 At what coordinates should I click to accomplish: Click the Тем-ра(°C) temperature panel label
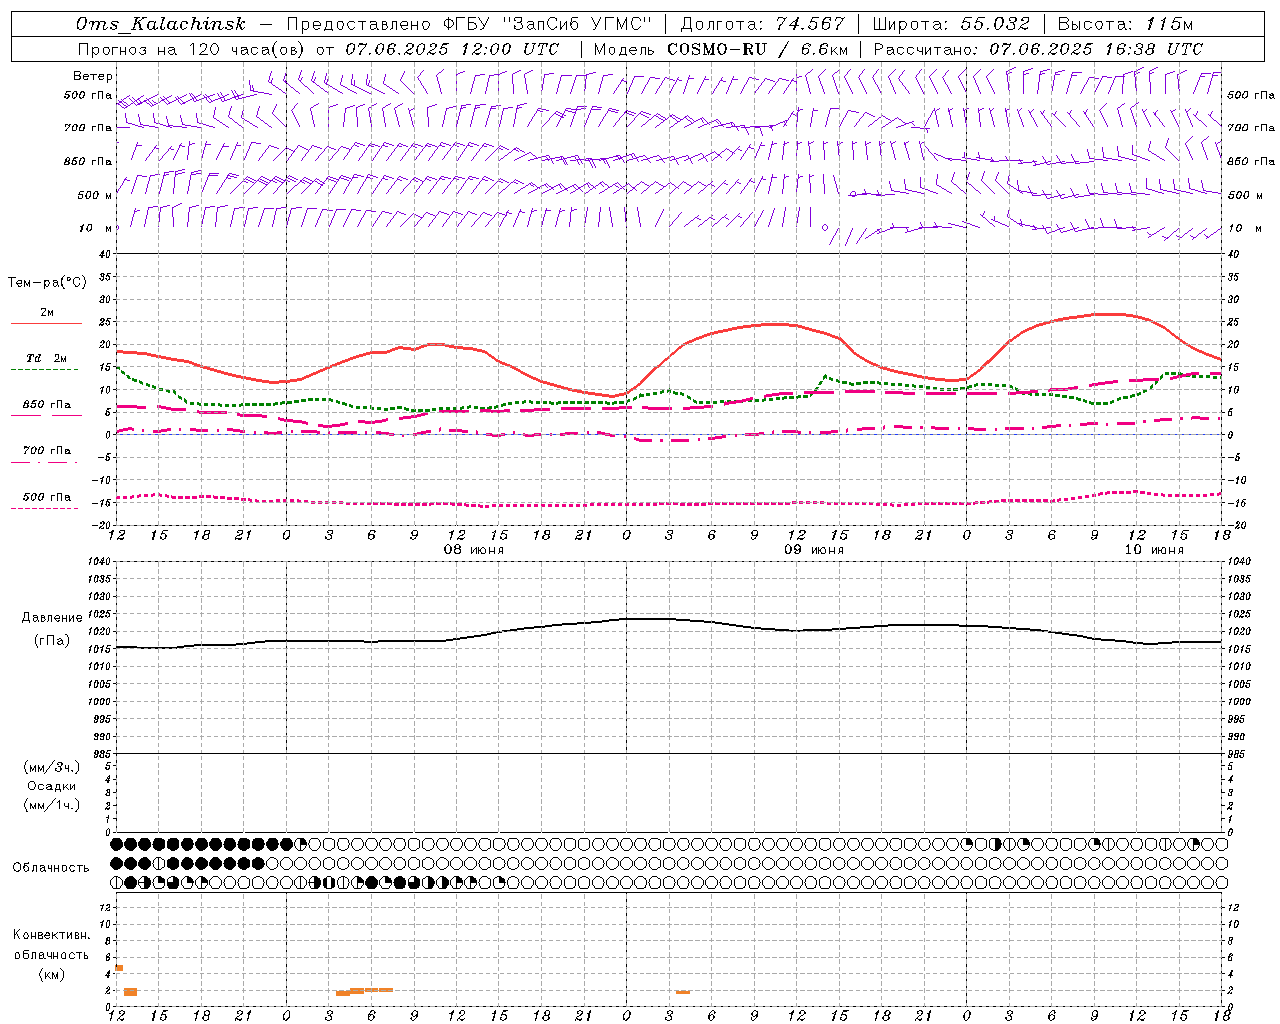coord(47,283)
